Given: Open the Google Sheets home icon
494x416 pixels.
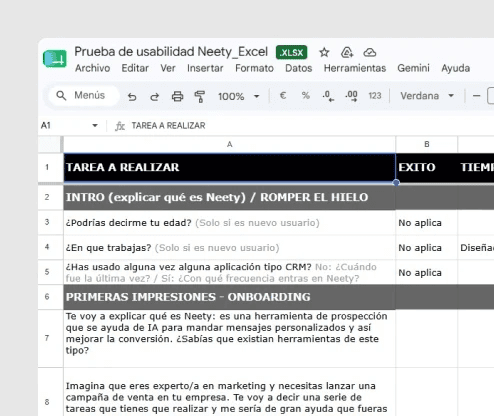Looking at the screenshot, I should (x=55, y=59).
